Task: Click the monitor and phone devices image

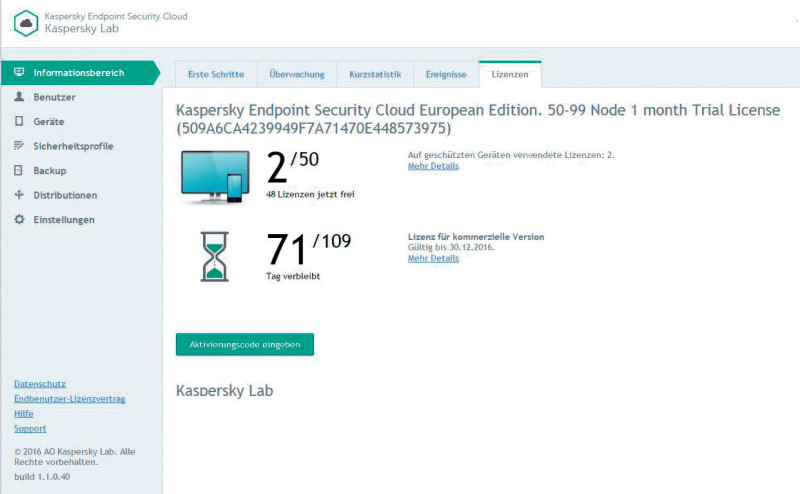Action: (x=215, y=177)
